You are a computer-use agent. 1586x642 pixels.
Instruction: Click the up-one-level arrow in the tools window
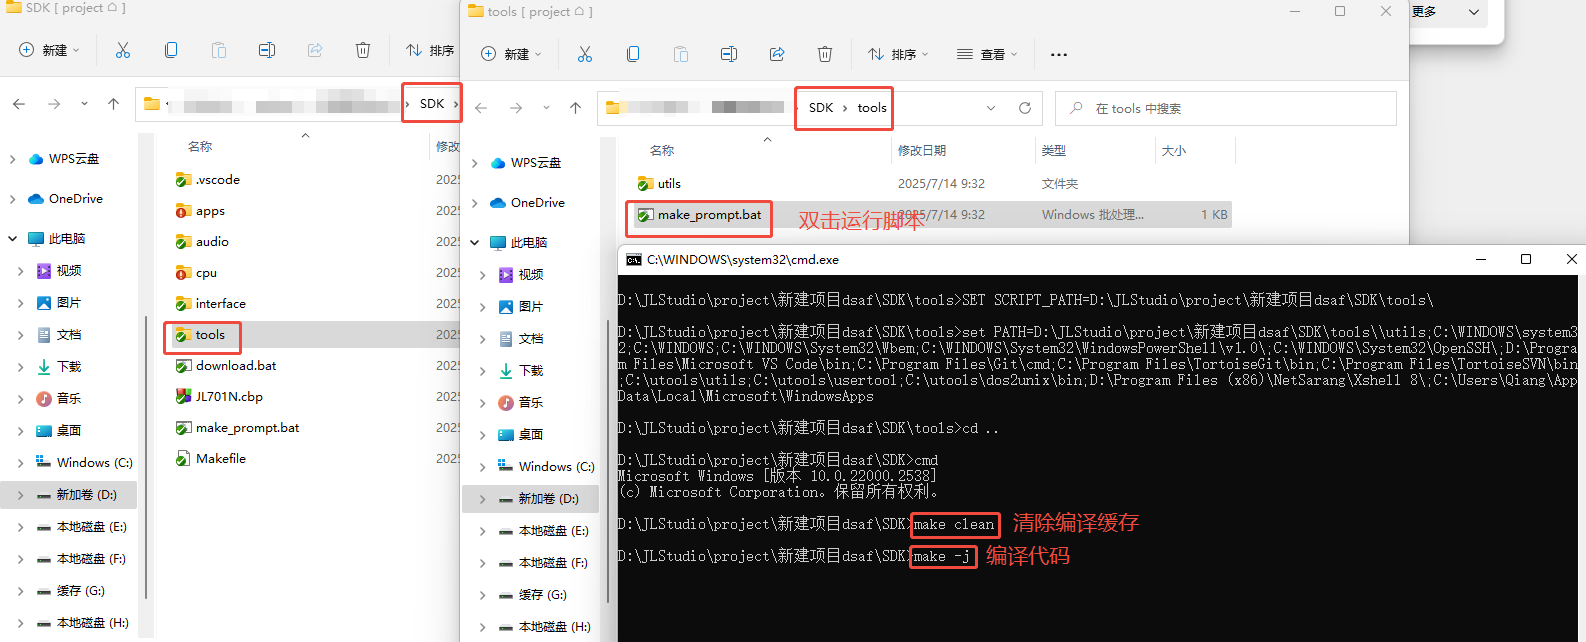(575, 108)
